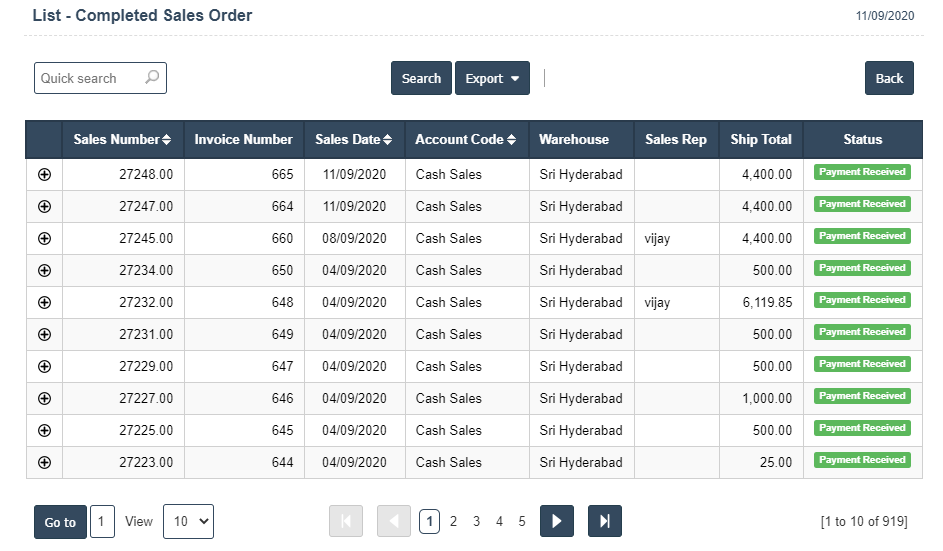943x551 pixels.
Task: Open page 5 in pagination
Action: click(522, 521)
